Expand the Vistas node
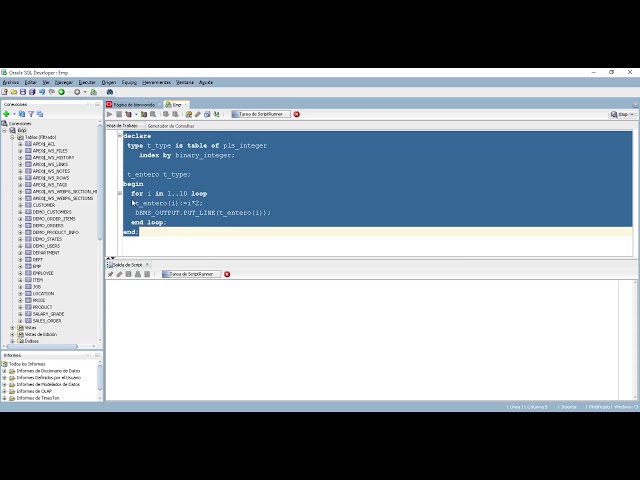 tap(12, 328)
